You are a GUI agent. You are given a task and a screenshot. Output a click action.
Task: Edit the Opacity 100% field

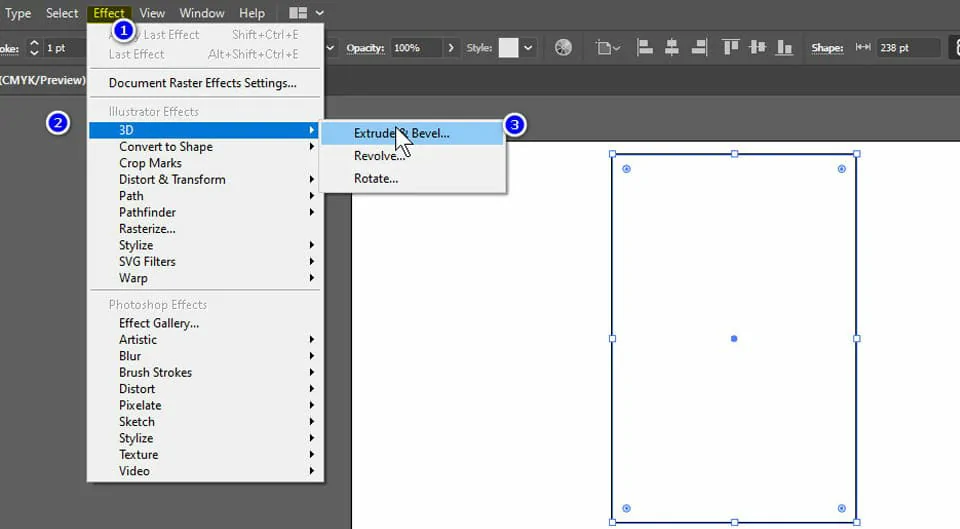(416, 48)
